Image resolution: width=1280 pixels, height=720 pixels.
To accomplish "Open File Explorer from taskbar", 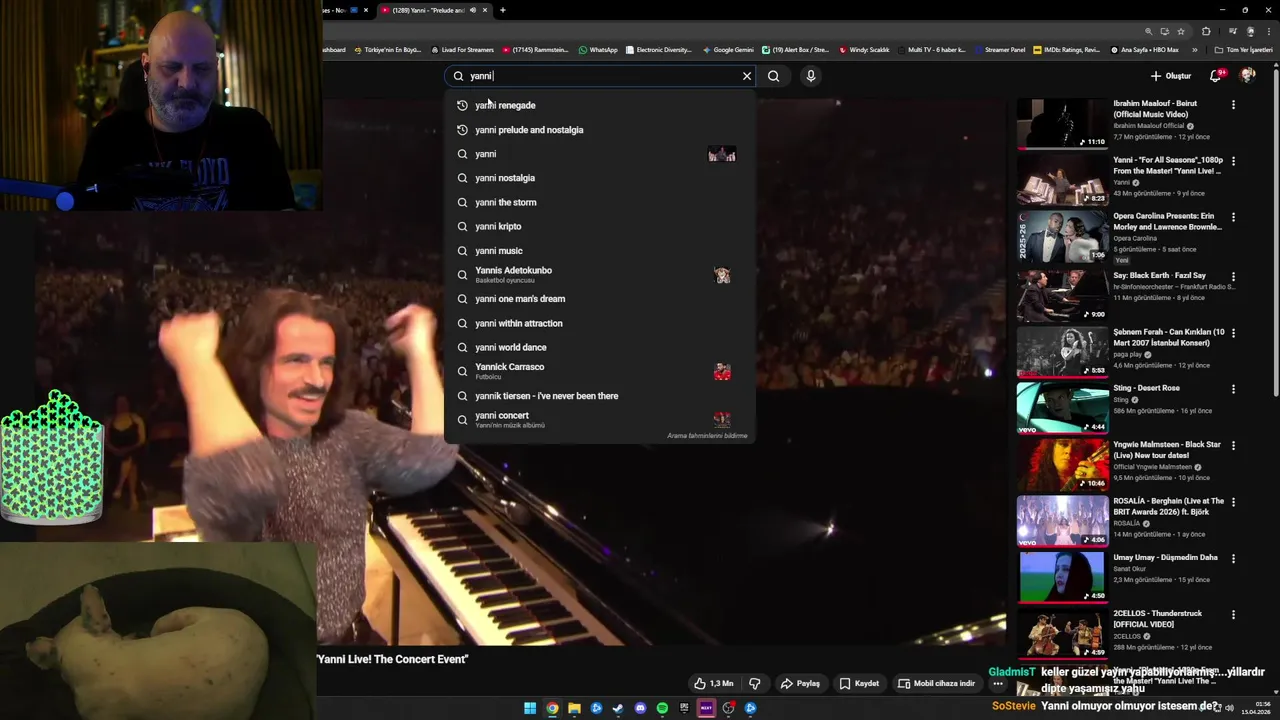I will 574,708.
